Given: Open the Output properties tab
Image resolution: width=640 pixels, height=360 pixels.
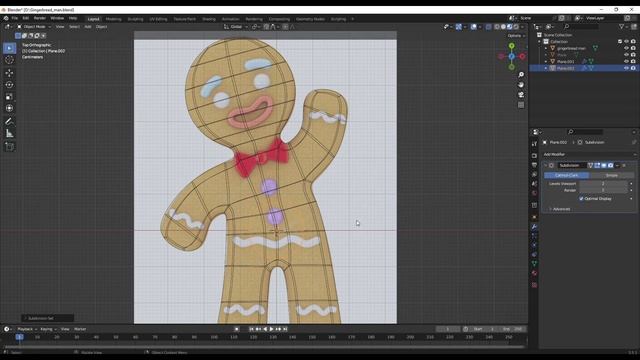Looking at the screenshot, I should [x=534, y=165].
